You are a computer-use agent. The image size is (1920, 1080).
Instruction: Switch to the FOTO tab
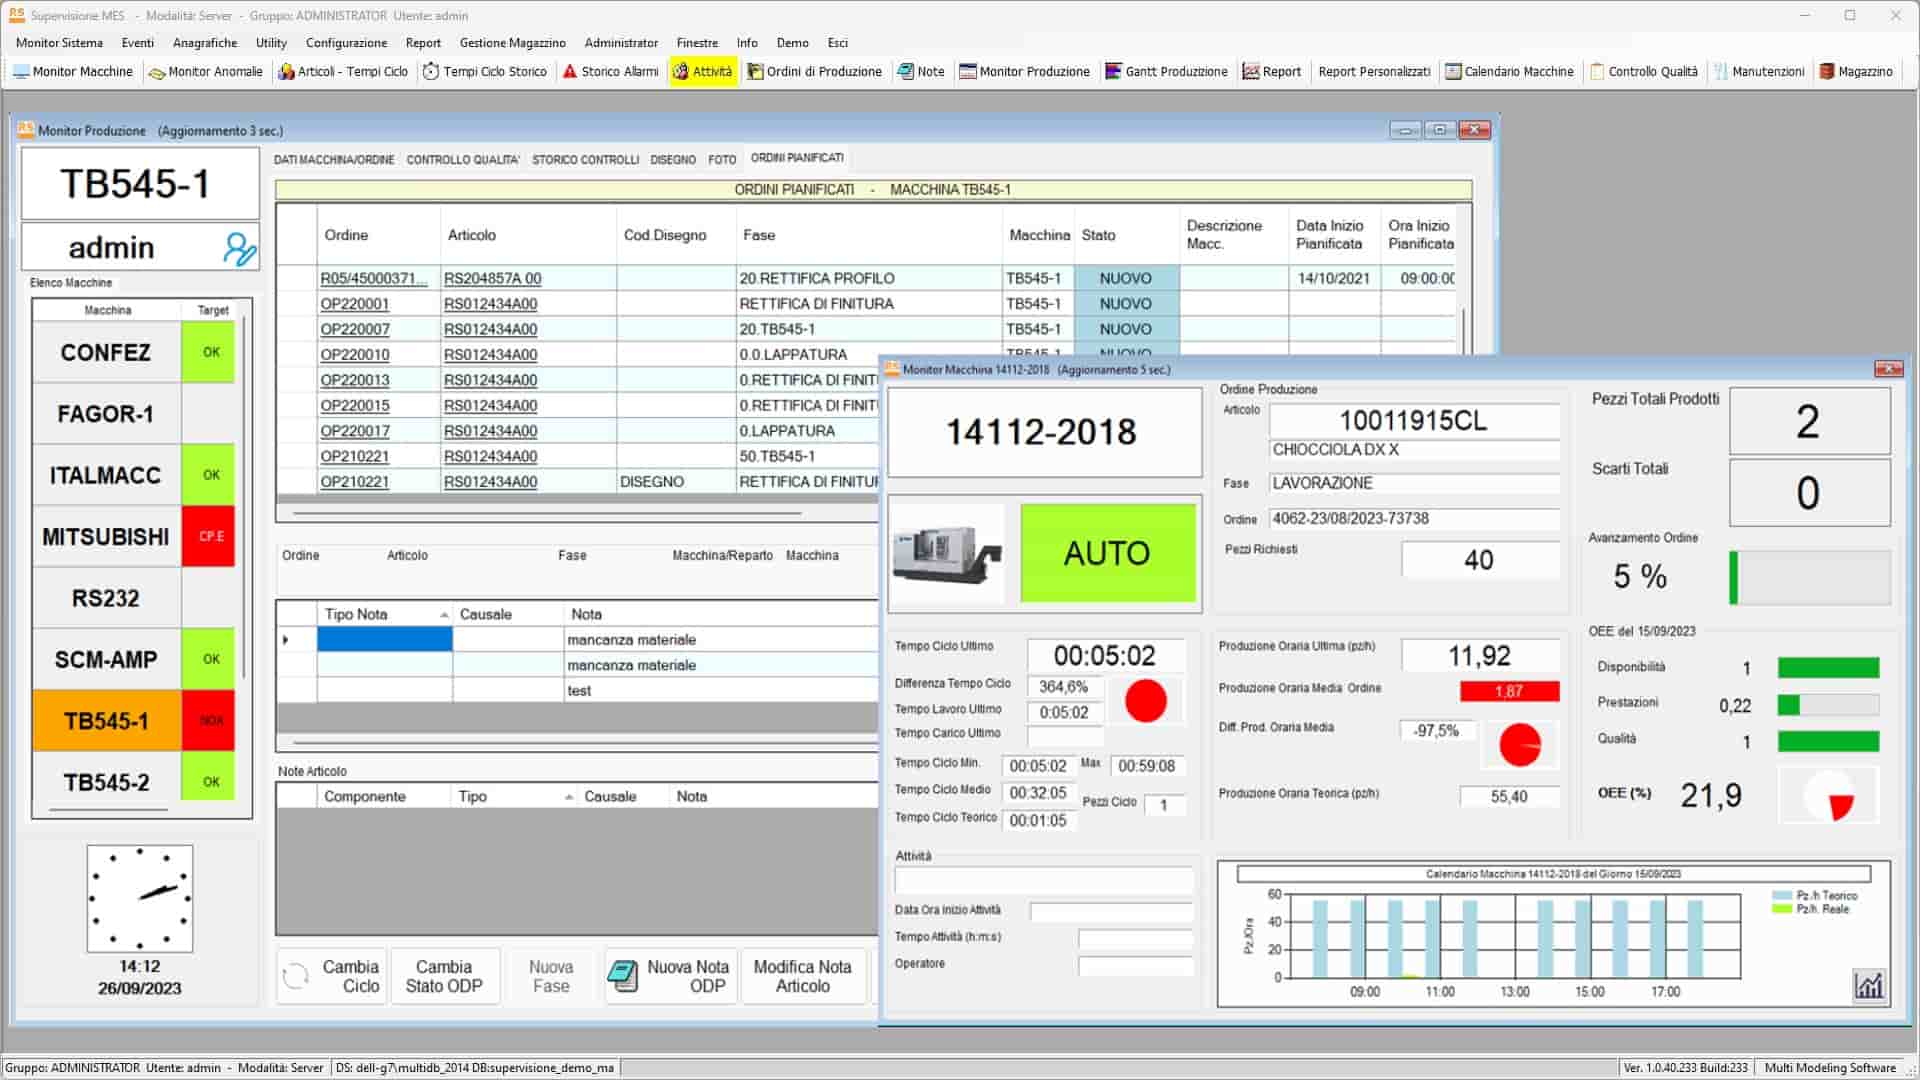point(722,160)
